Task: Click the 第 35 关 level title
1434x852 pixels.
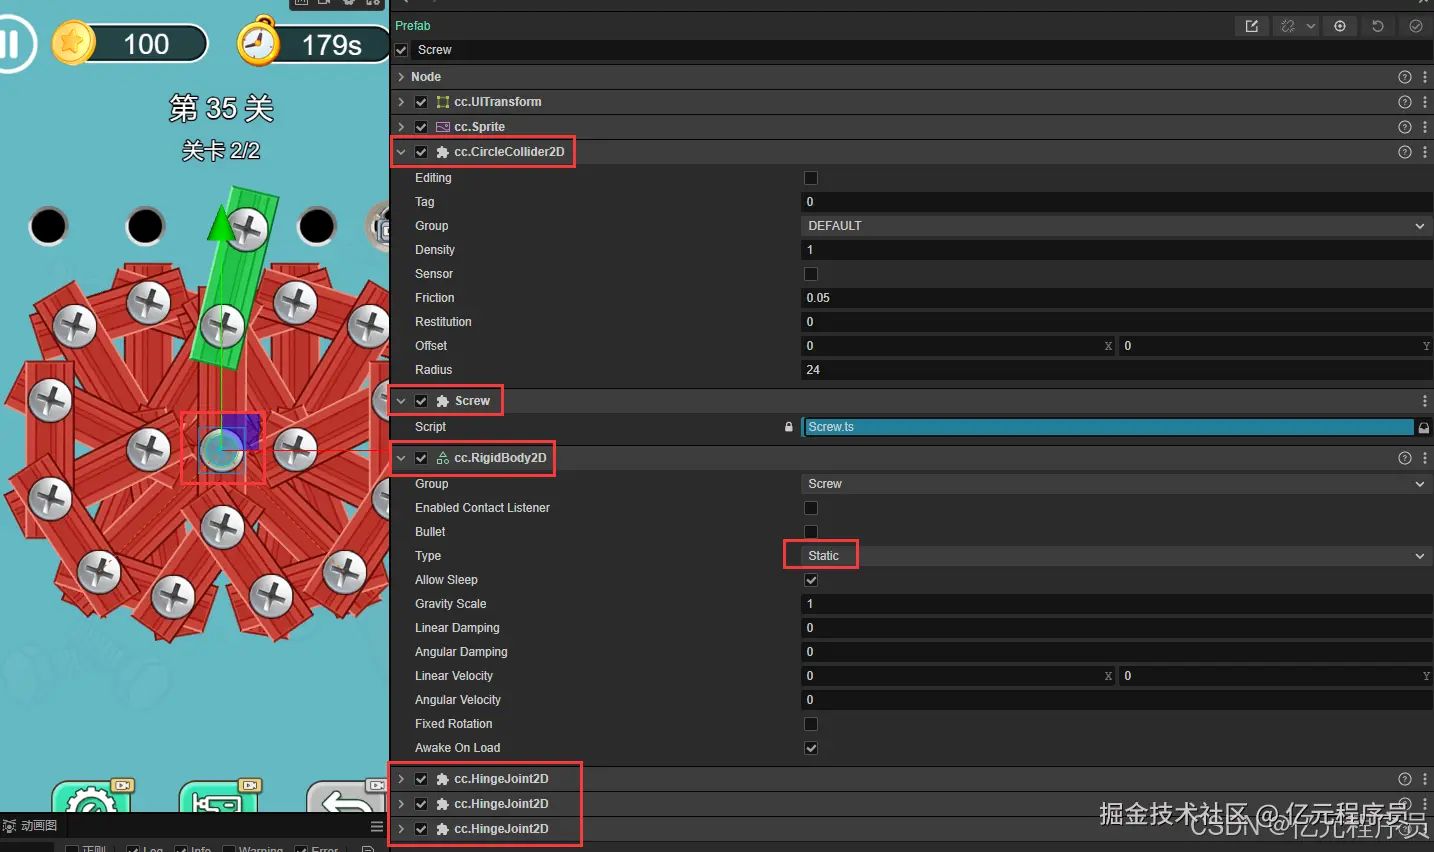Action: pos(221,108)
